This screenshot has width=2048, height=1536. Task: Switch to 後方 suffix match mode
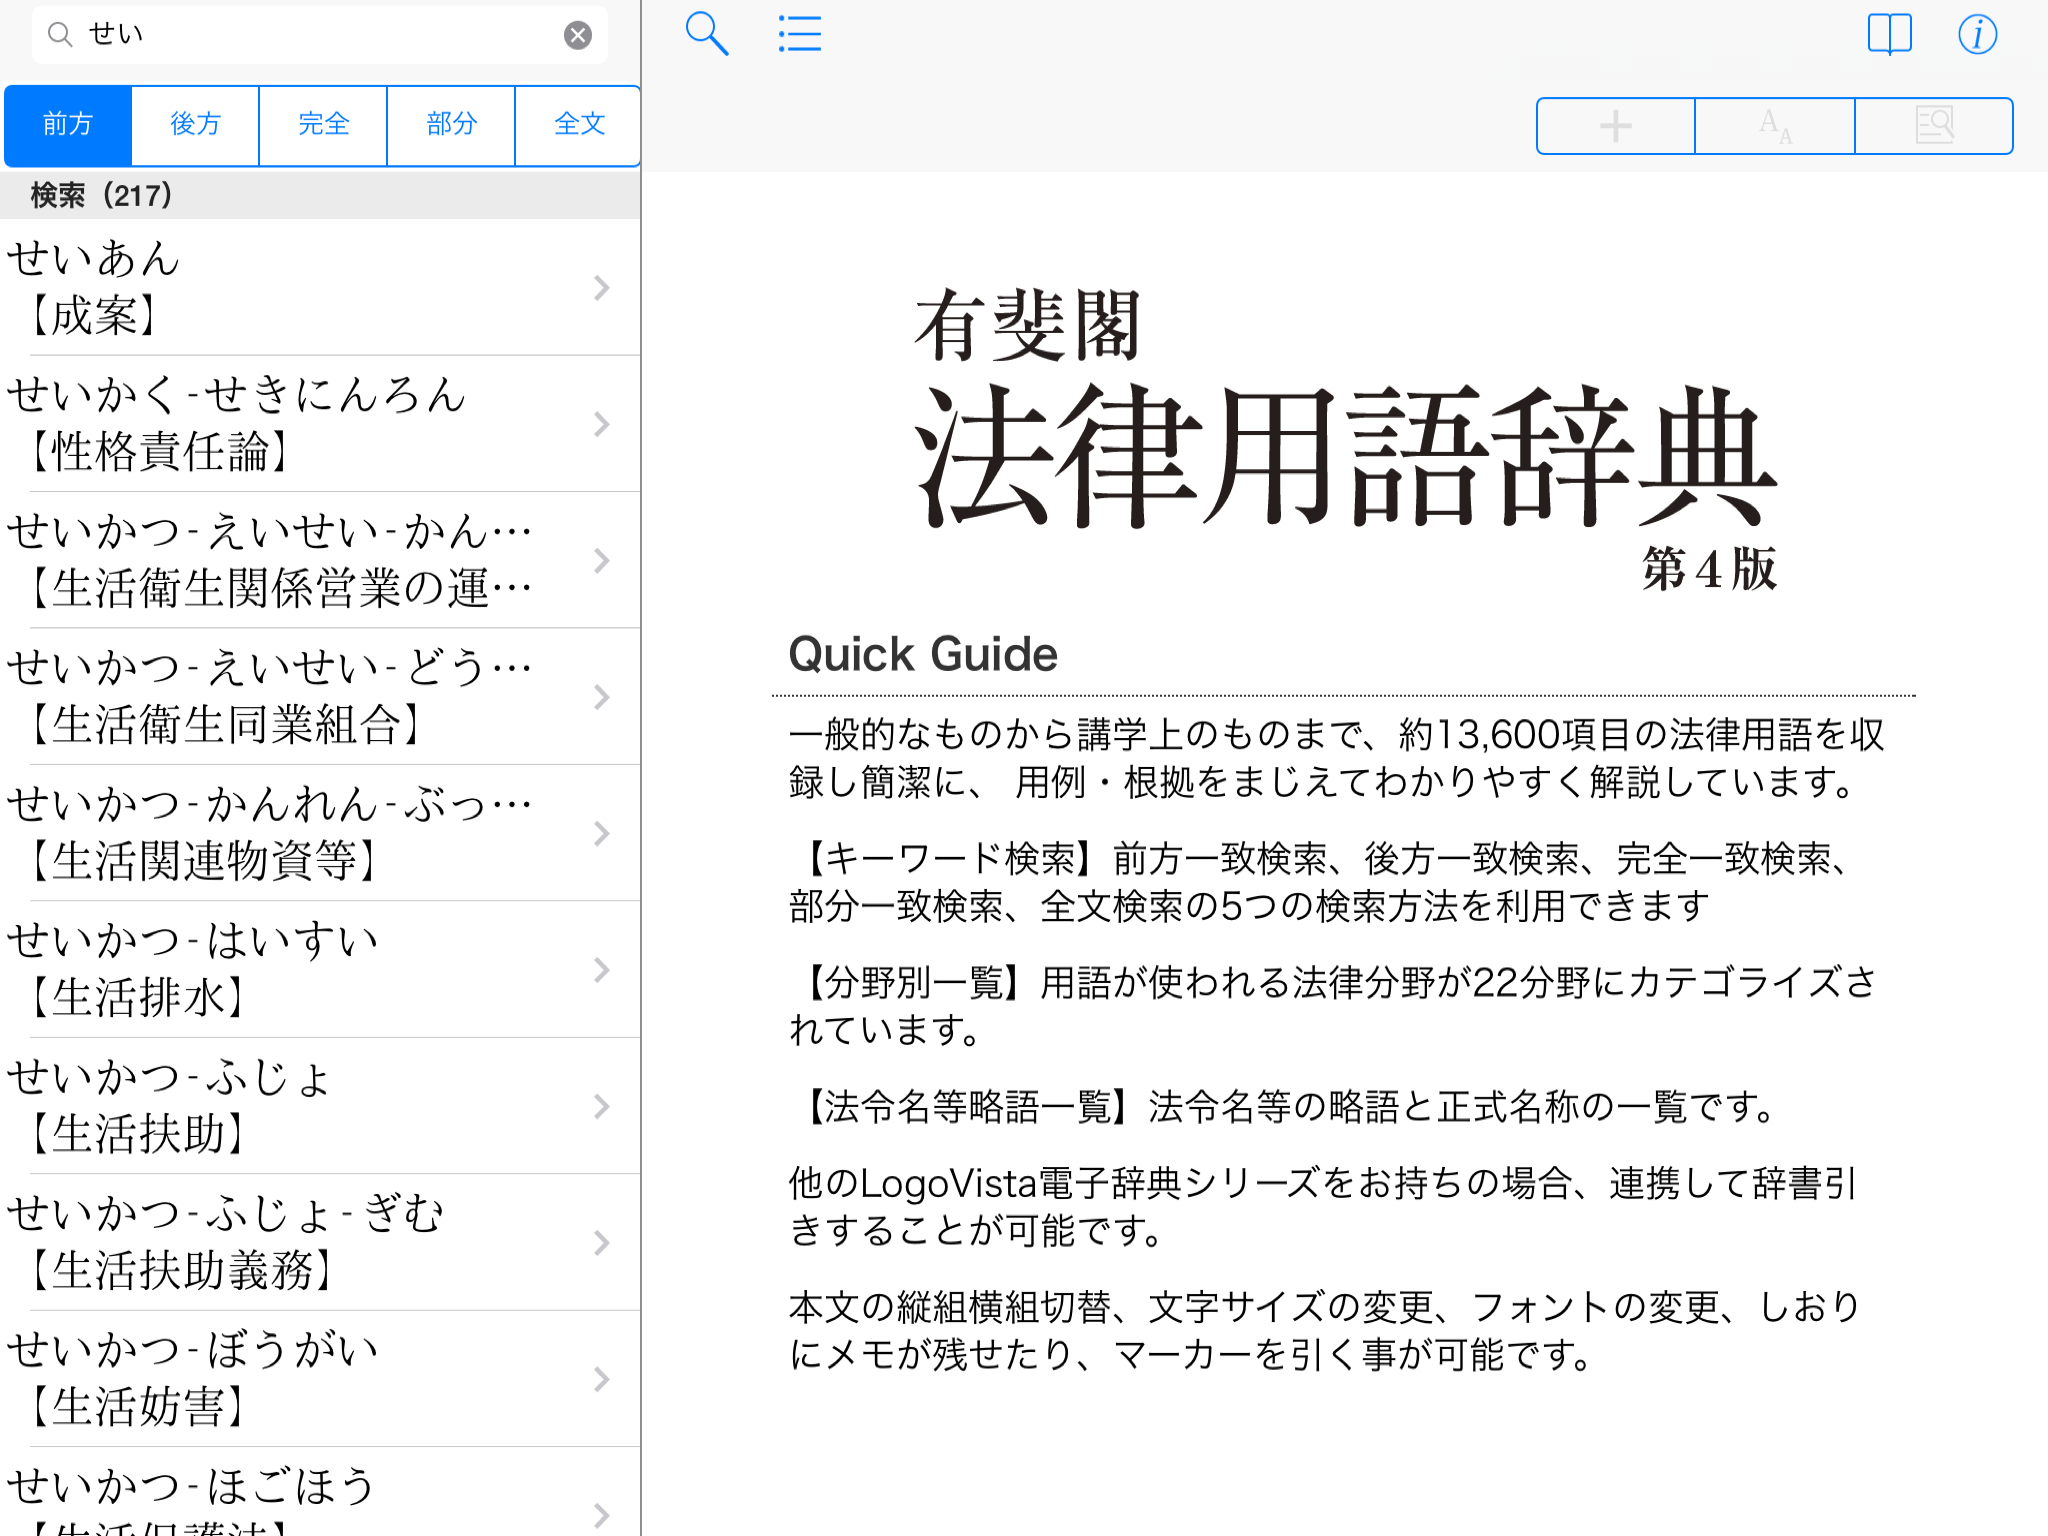[195, 125]
